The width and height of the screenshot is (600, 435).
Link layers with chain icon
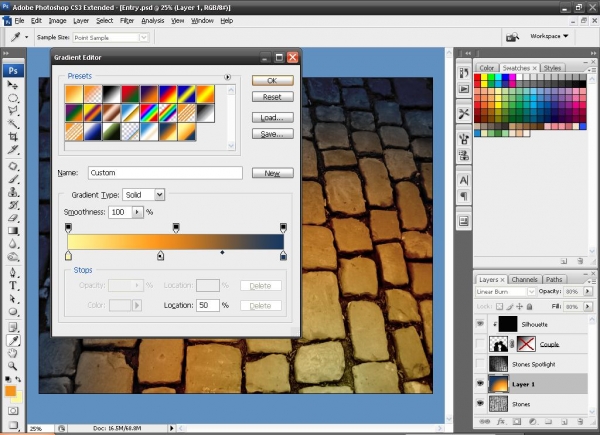click(x=484, y=422)
